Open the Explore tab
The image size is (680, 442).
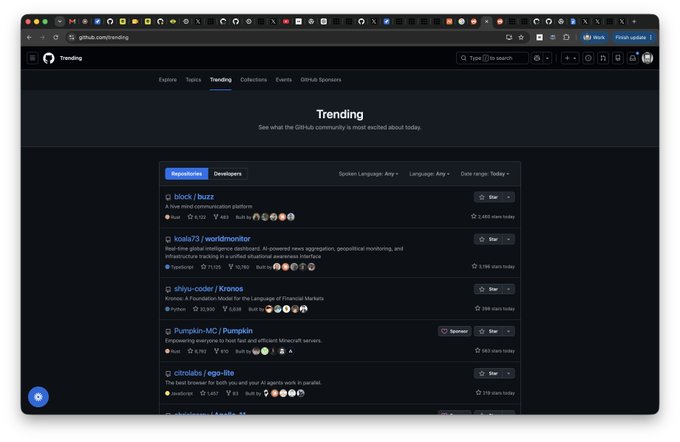coord(168,80)
